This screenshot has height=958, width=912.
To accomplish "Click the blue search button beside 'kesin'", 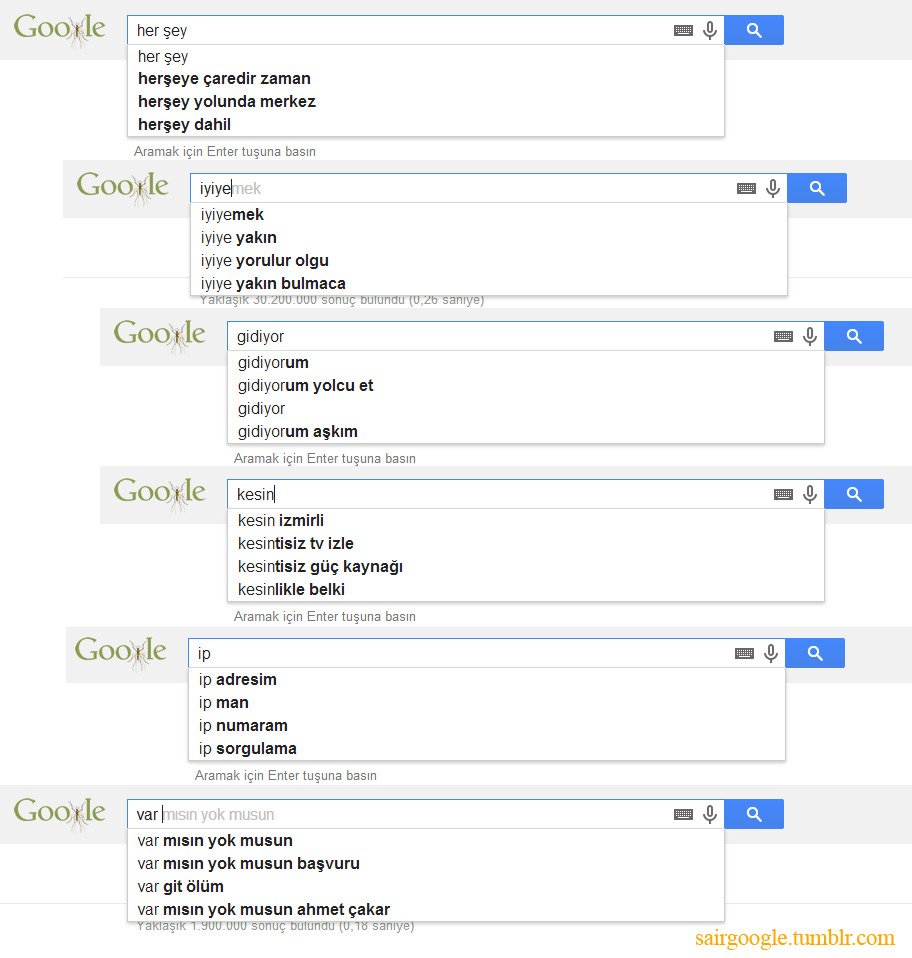I will point(854,494).
